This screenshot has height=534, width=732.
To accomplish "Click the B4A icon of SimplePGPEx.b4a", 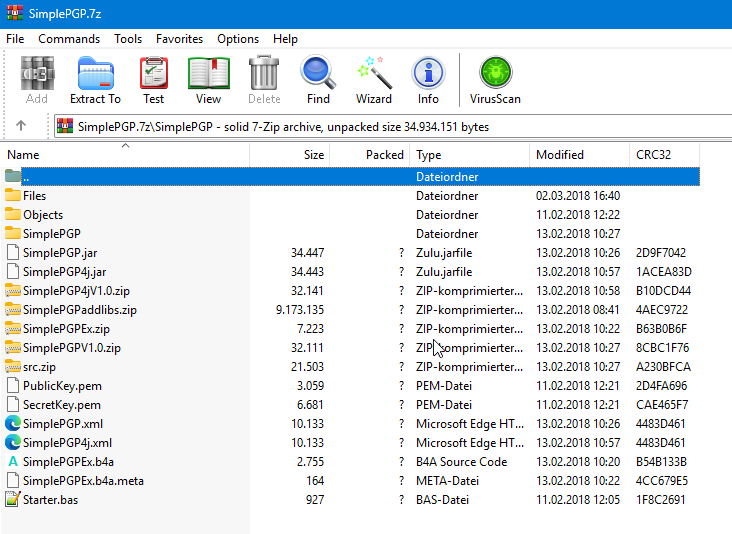I will click(13, 462).
